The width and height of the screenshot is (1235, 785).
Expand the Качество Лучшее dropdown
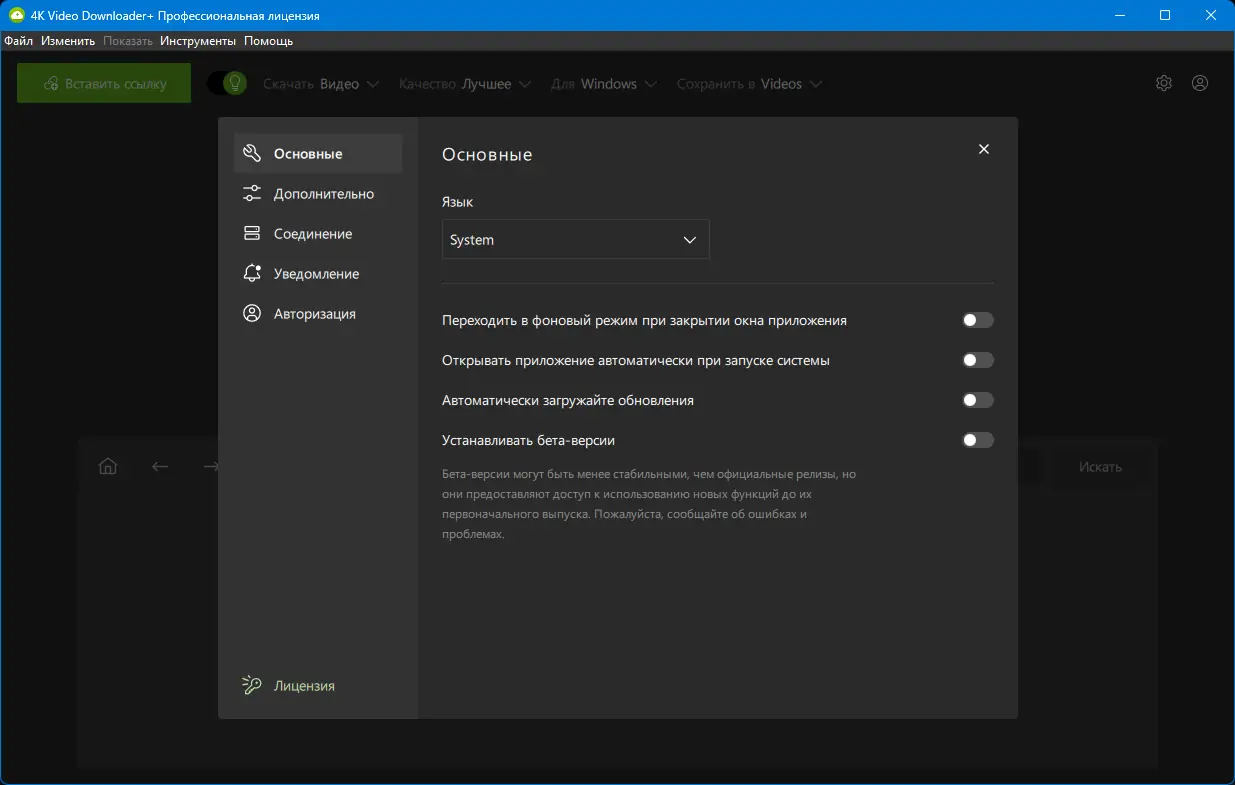tap(465, 84)
